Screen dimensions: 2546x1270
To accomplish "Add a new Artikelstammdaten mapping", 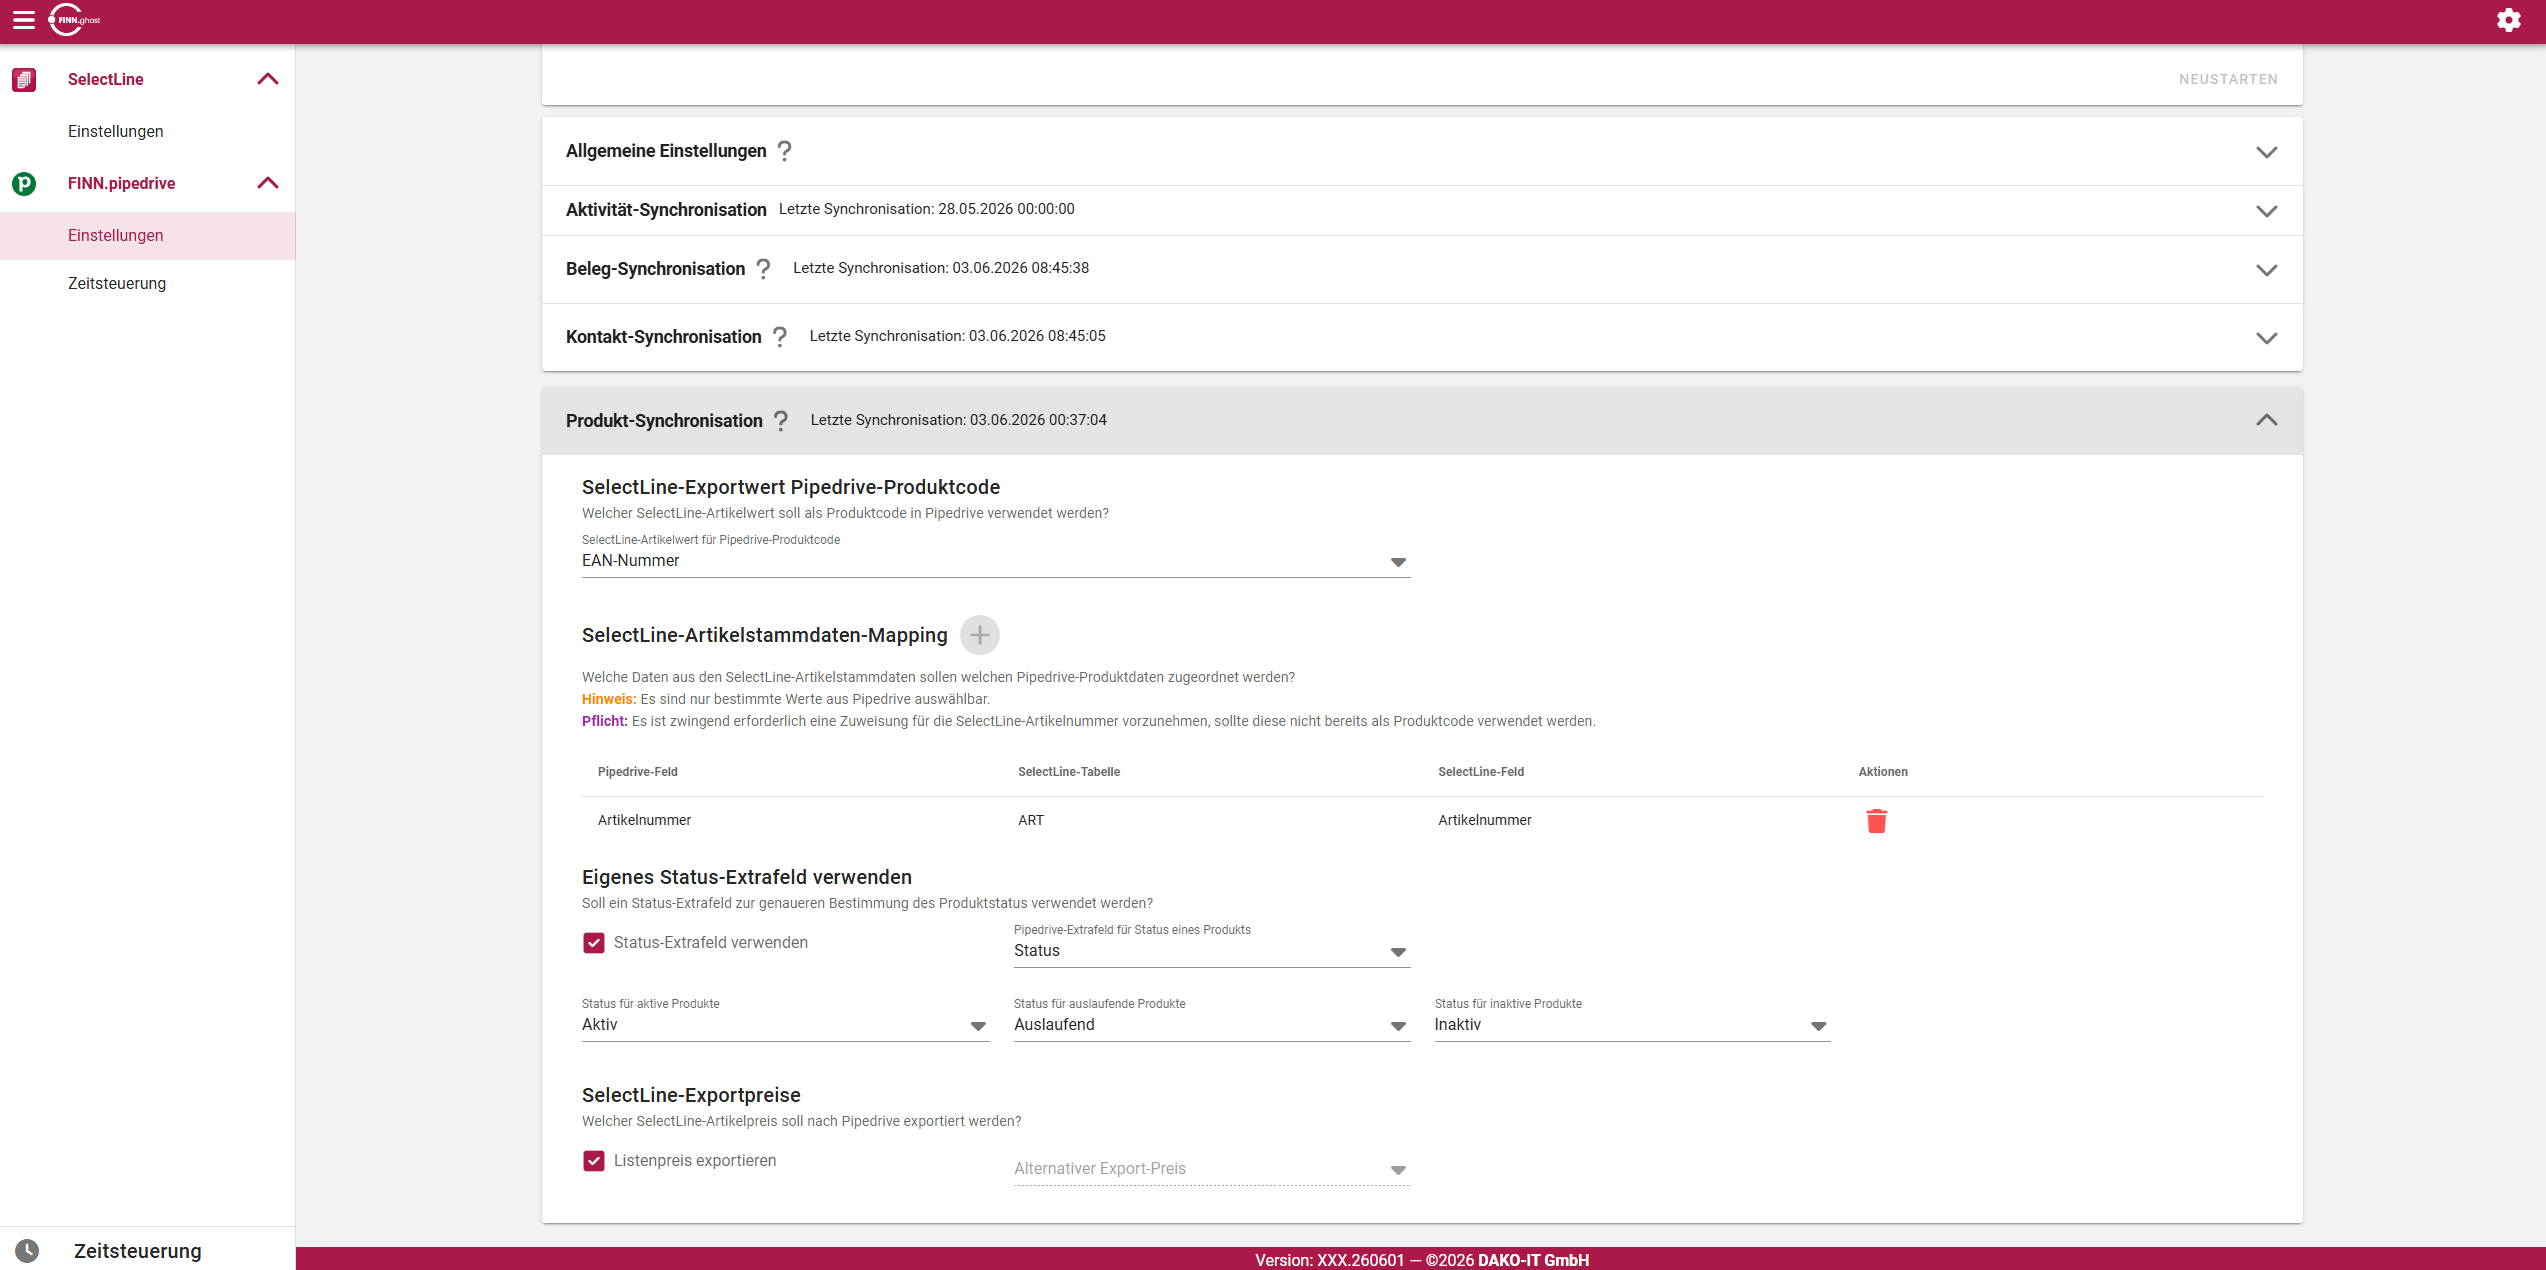I will (980, 635).
